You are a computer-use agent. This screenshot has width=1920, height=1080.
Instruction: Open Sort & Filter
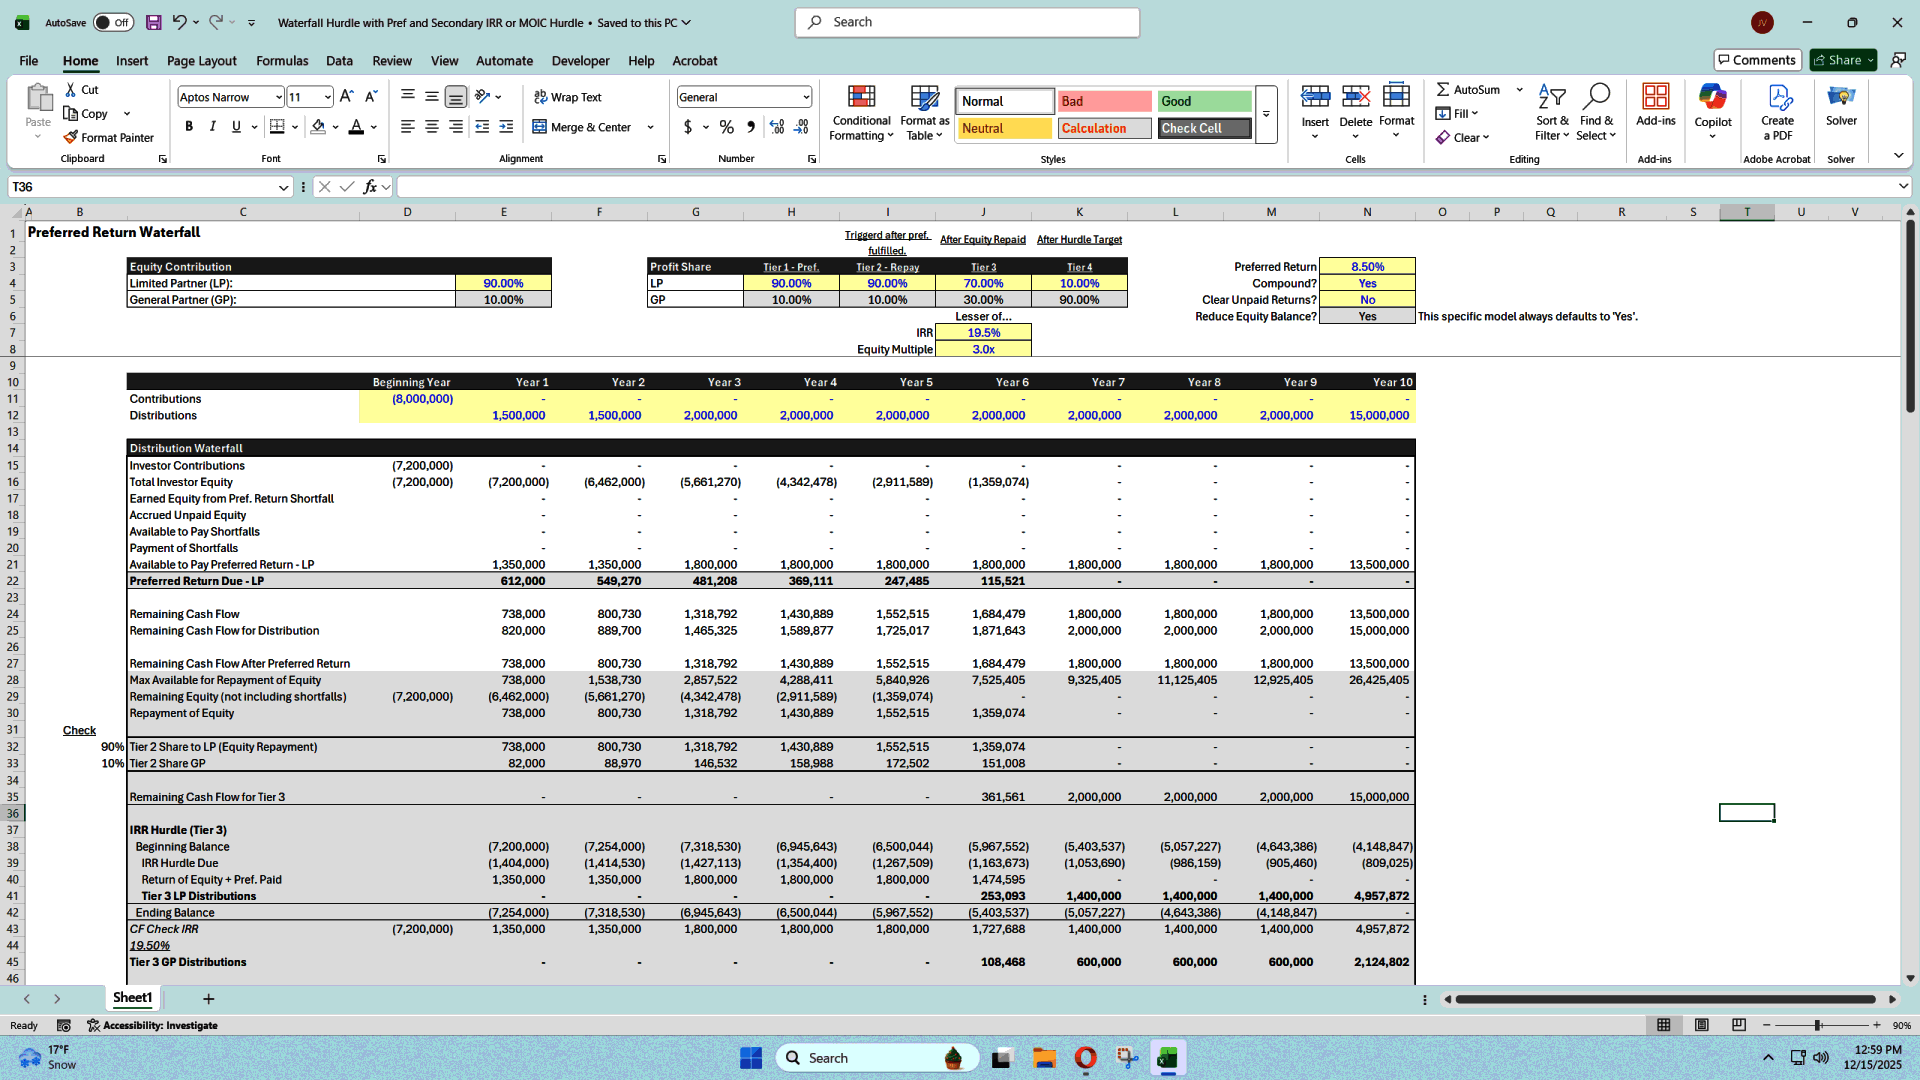[1551, 112]
